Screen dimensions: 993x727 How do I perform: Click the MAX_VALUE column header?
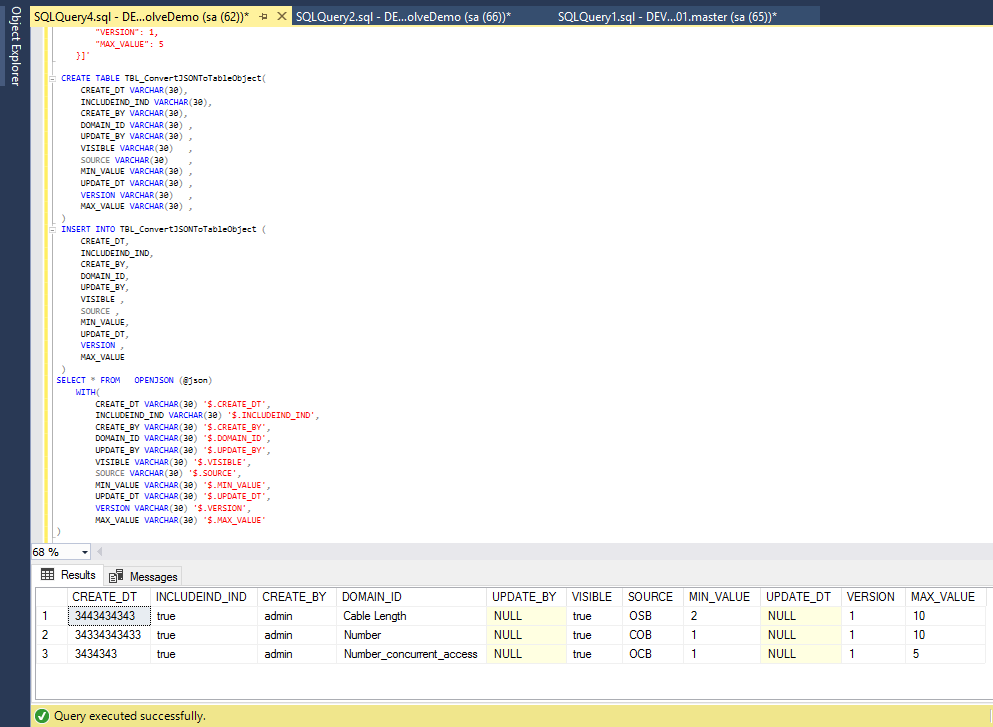(x=946, y=597)
